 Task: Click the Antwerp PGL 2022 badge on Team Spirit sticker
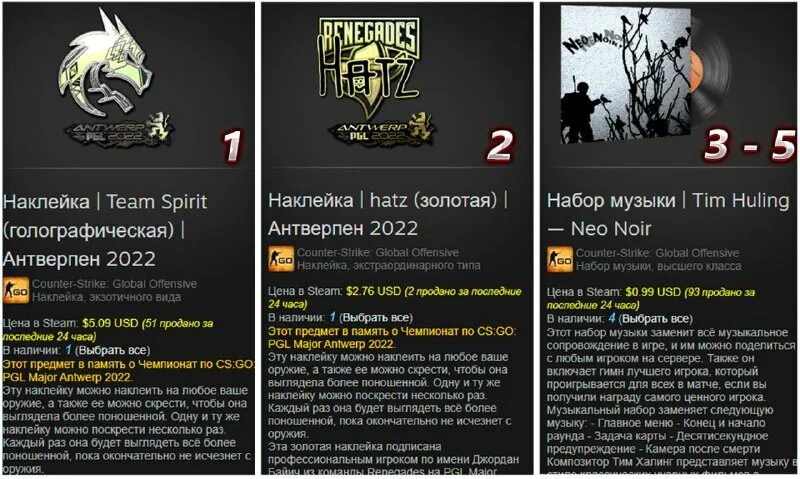click(x=120, y=131)
